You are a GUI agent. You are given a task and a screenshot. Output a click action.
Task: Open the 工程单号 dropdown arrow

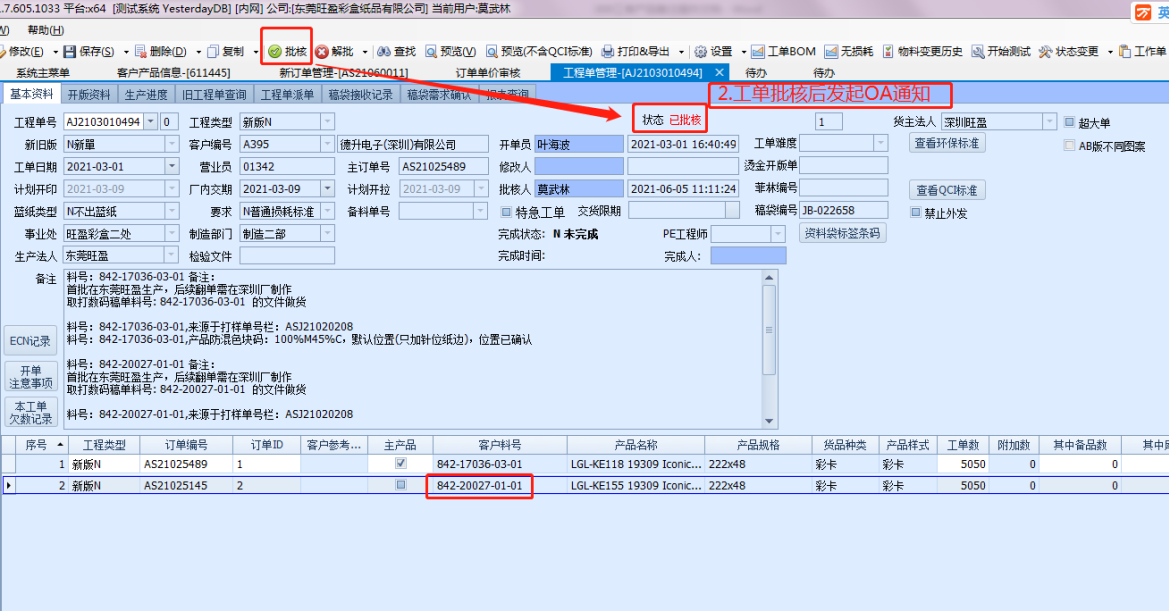[x=151, y=122]
